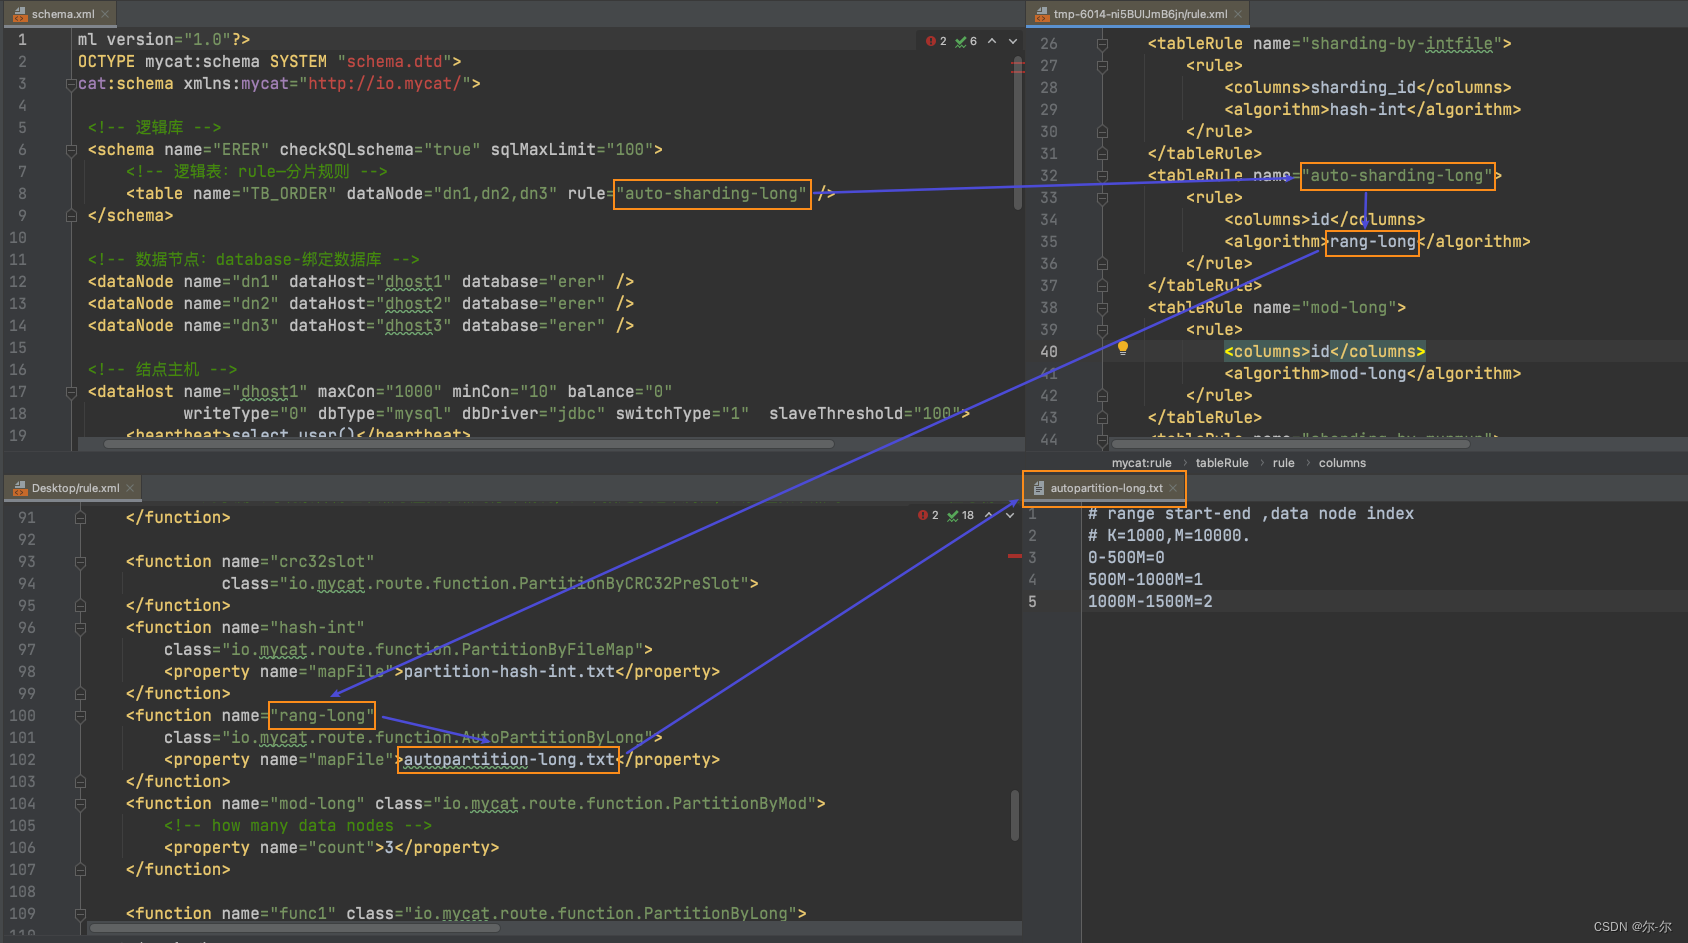
Task: Collapse the mycat:schema fold on line 3
Action: click(x=71, y=84)
